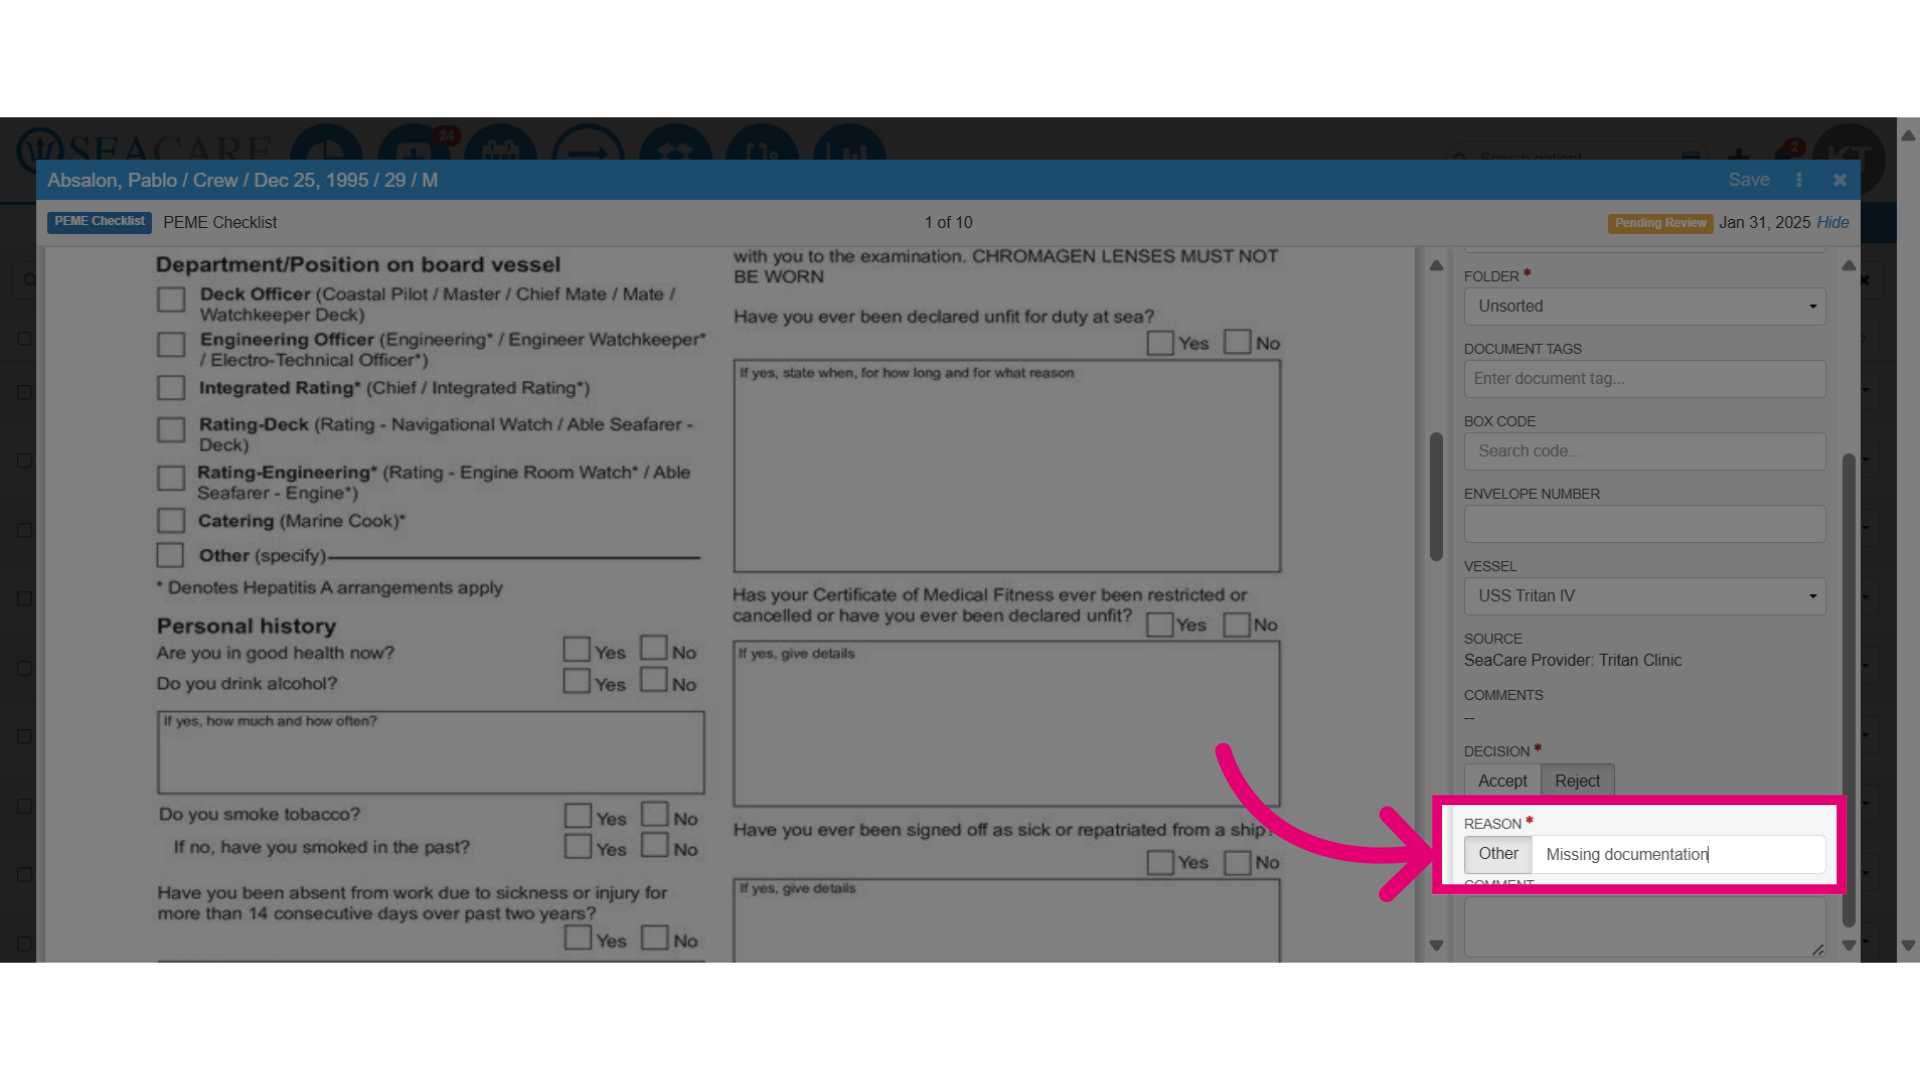
Task: Click the reason text field Missing documentation
Action: tap(1678, 854)
